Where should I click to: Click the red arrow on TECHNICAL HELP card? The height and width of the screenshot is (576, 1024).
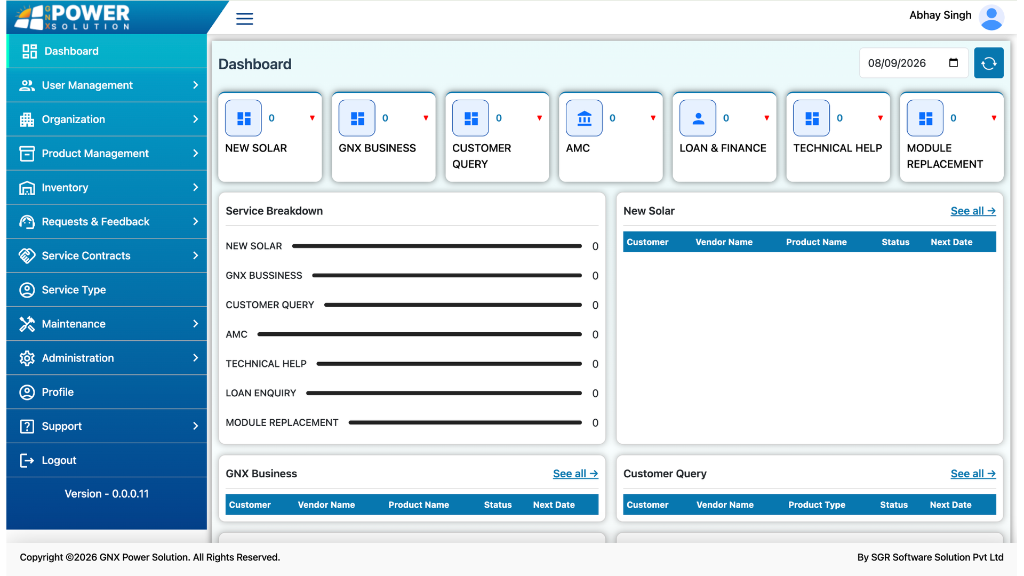point(880,118)
